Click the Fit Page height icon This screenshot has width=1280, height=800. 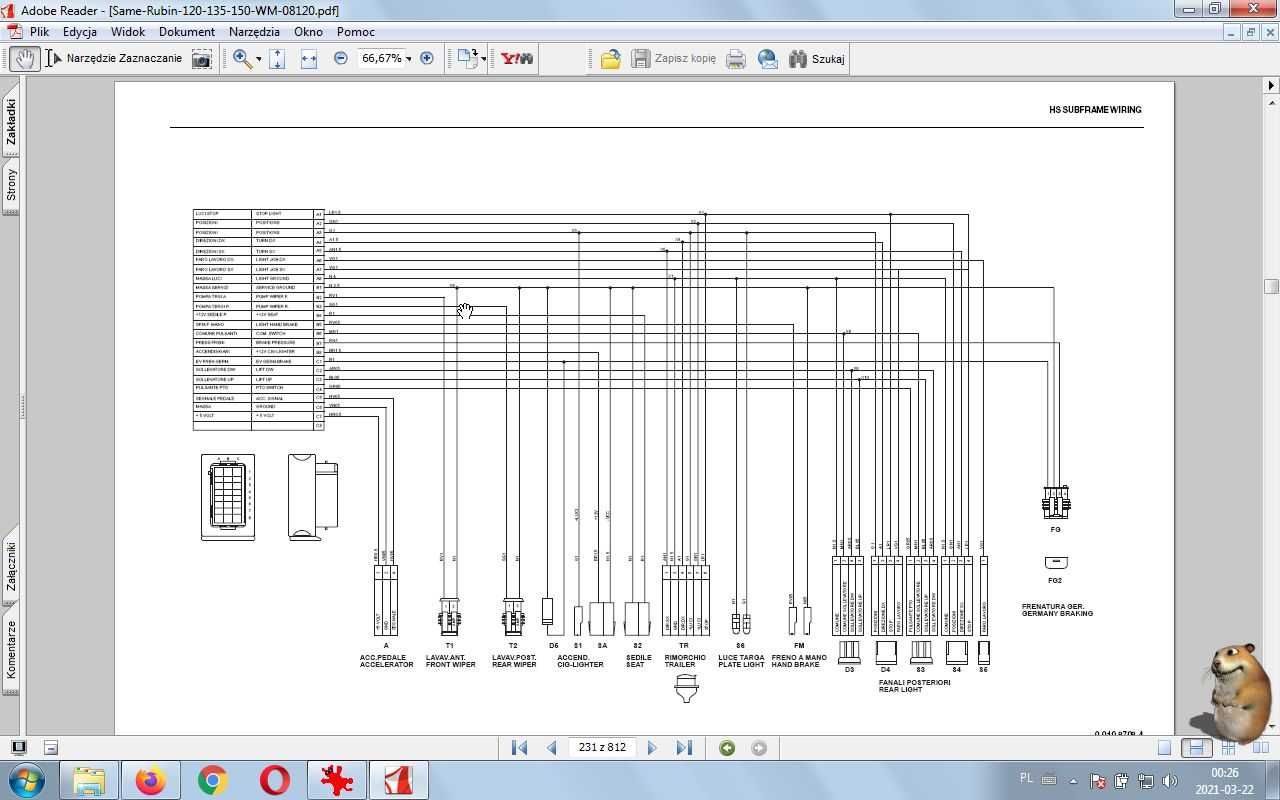(x=277, y=59)
